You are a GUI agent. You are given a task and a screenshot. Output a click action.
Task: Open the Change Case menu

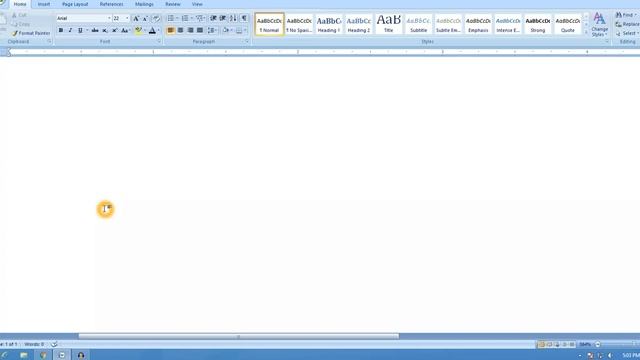point(125,30)
